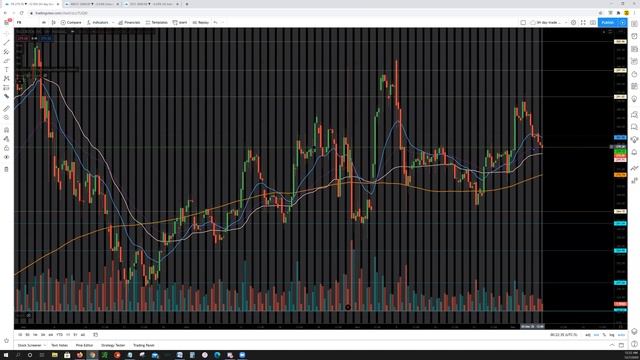Image resolution: width=640 pixels, height=360 pixels.
Task: Open the Stock Screener tab
Action: coord(29,345)
